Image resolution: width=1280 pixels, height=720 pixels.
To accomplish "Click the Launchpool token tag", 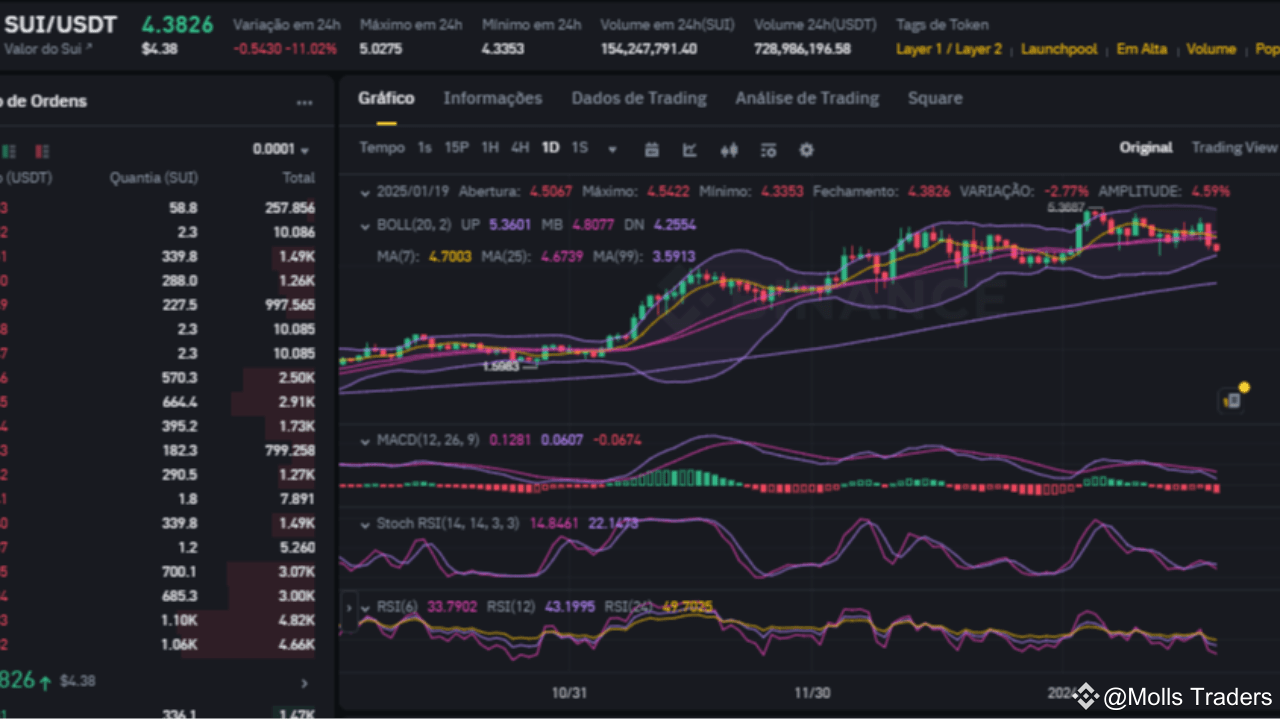I will 1059,49.
